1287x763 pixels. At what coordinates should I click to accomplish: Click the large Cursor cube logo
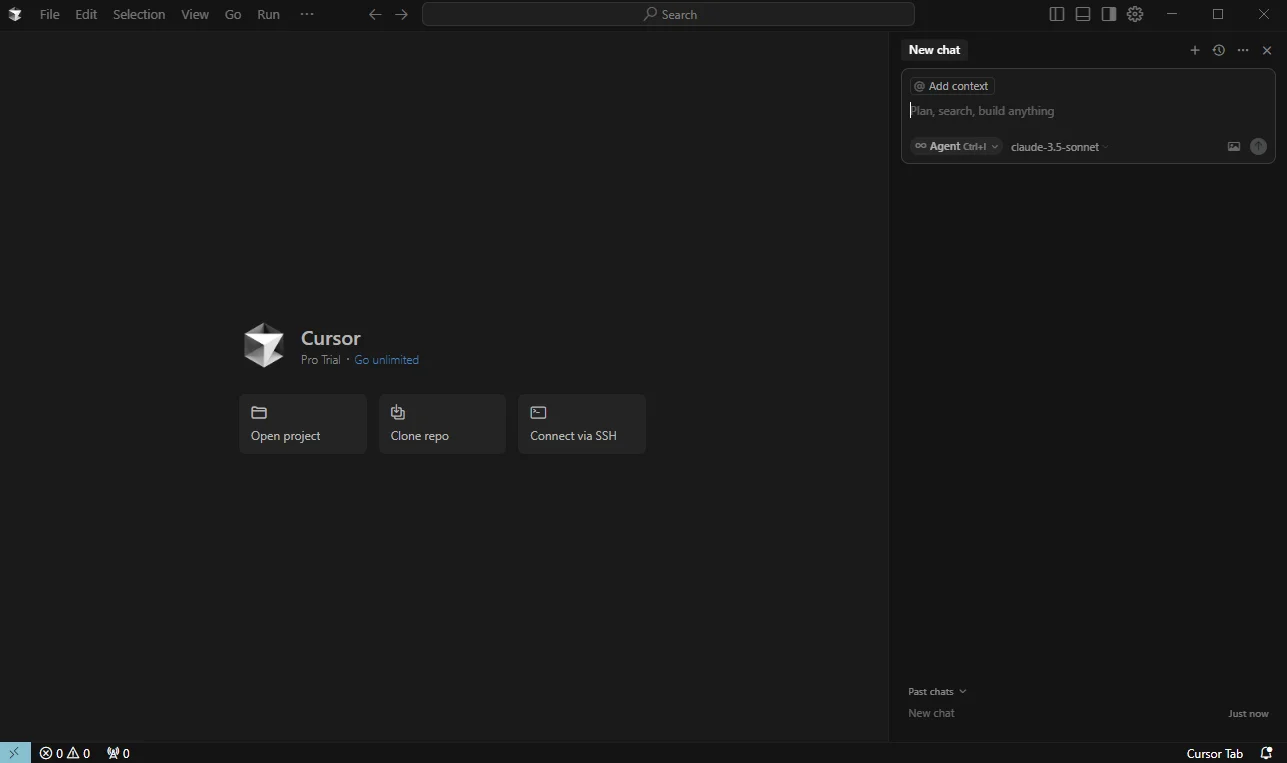264,345
